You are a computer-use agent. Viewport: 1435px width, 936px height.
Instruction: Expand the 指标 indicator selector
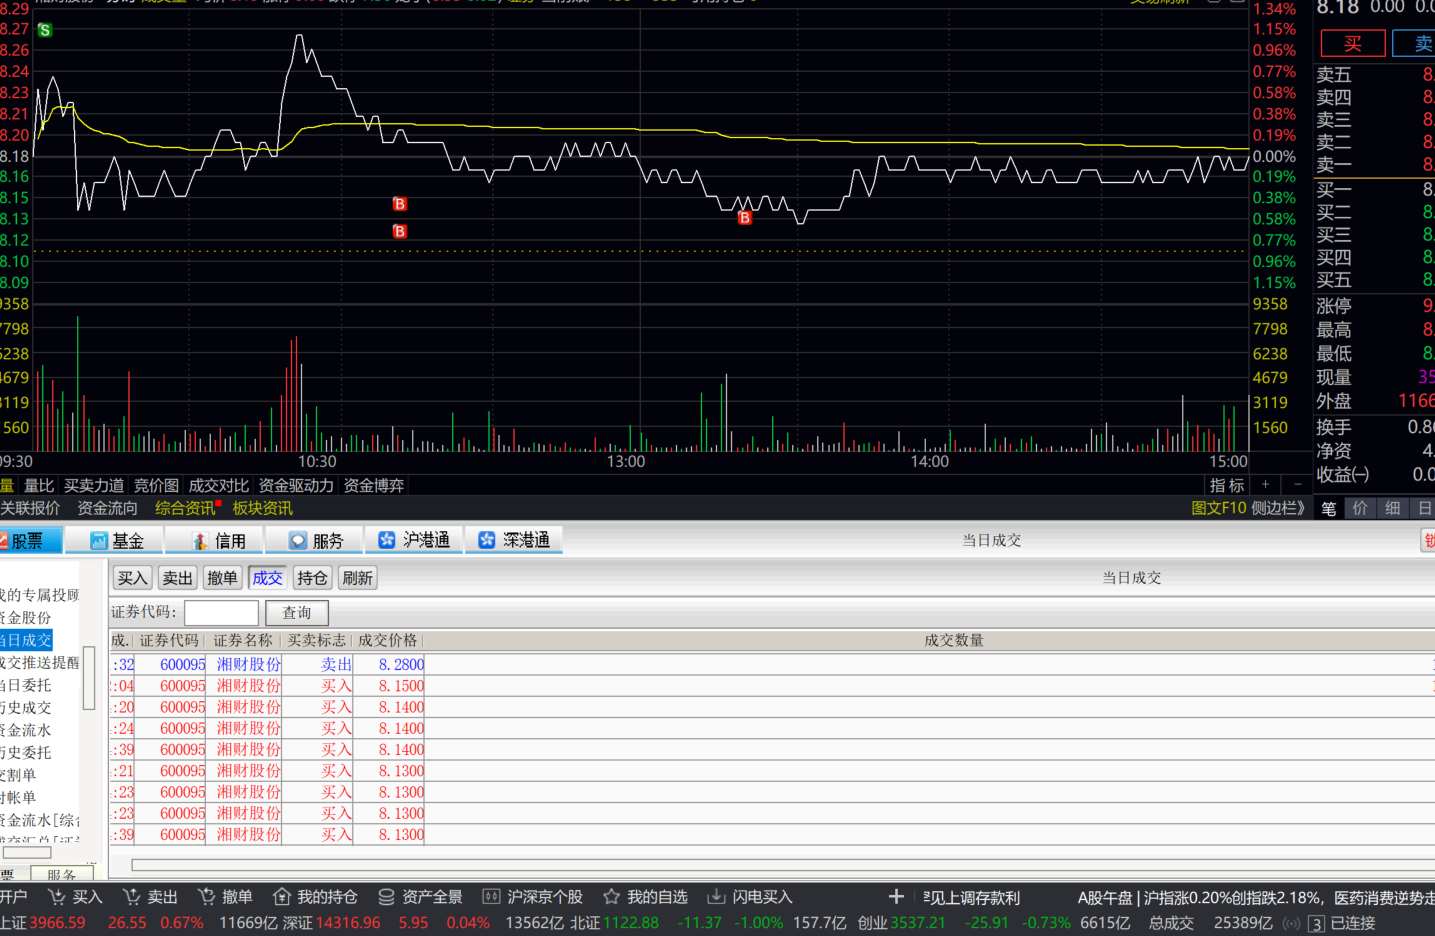[1227, 485]
